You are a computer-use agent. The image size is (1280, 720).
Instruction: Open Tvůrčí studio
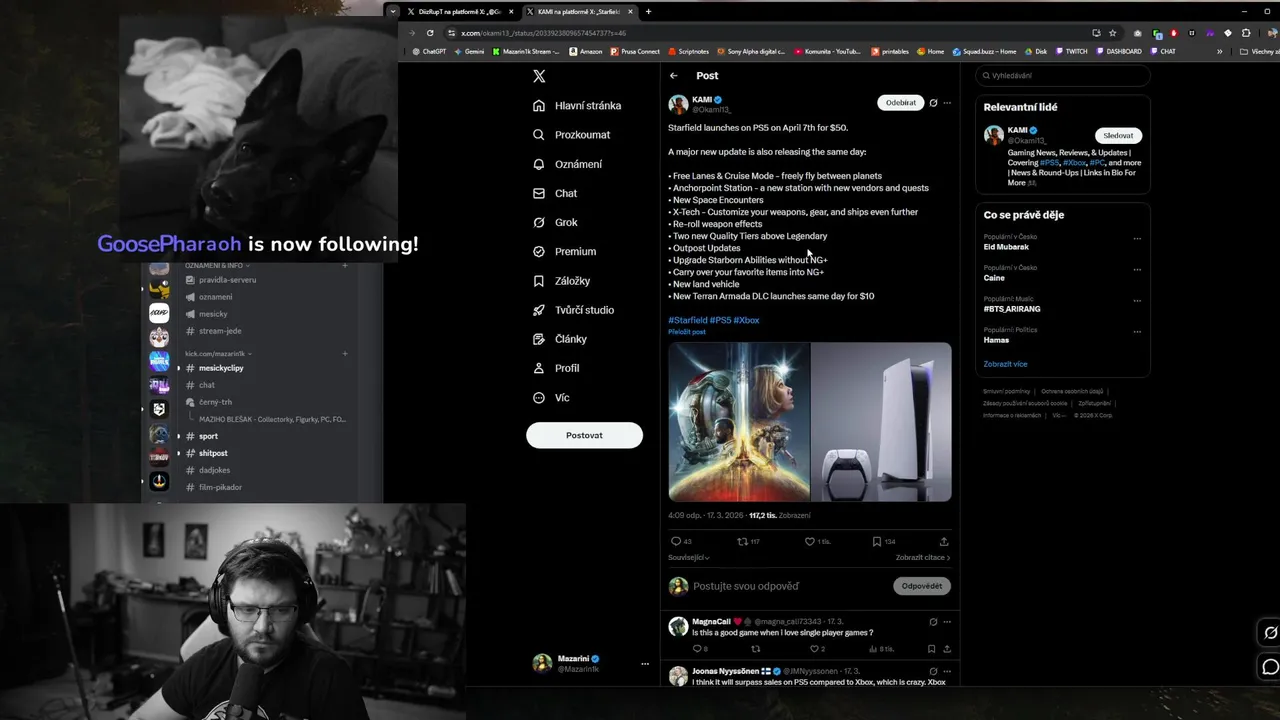click(x=573, y=310)
